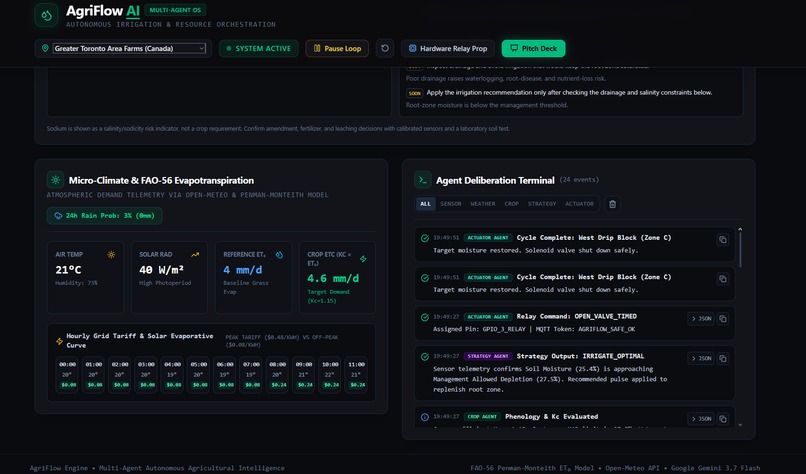
Task: Click the location pin icon beside farm selector
Action: (45, 48)
